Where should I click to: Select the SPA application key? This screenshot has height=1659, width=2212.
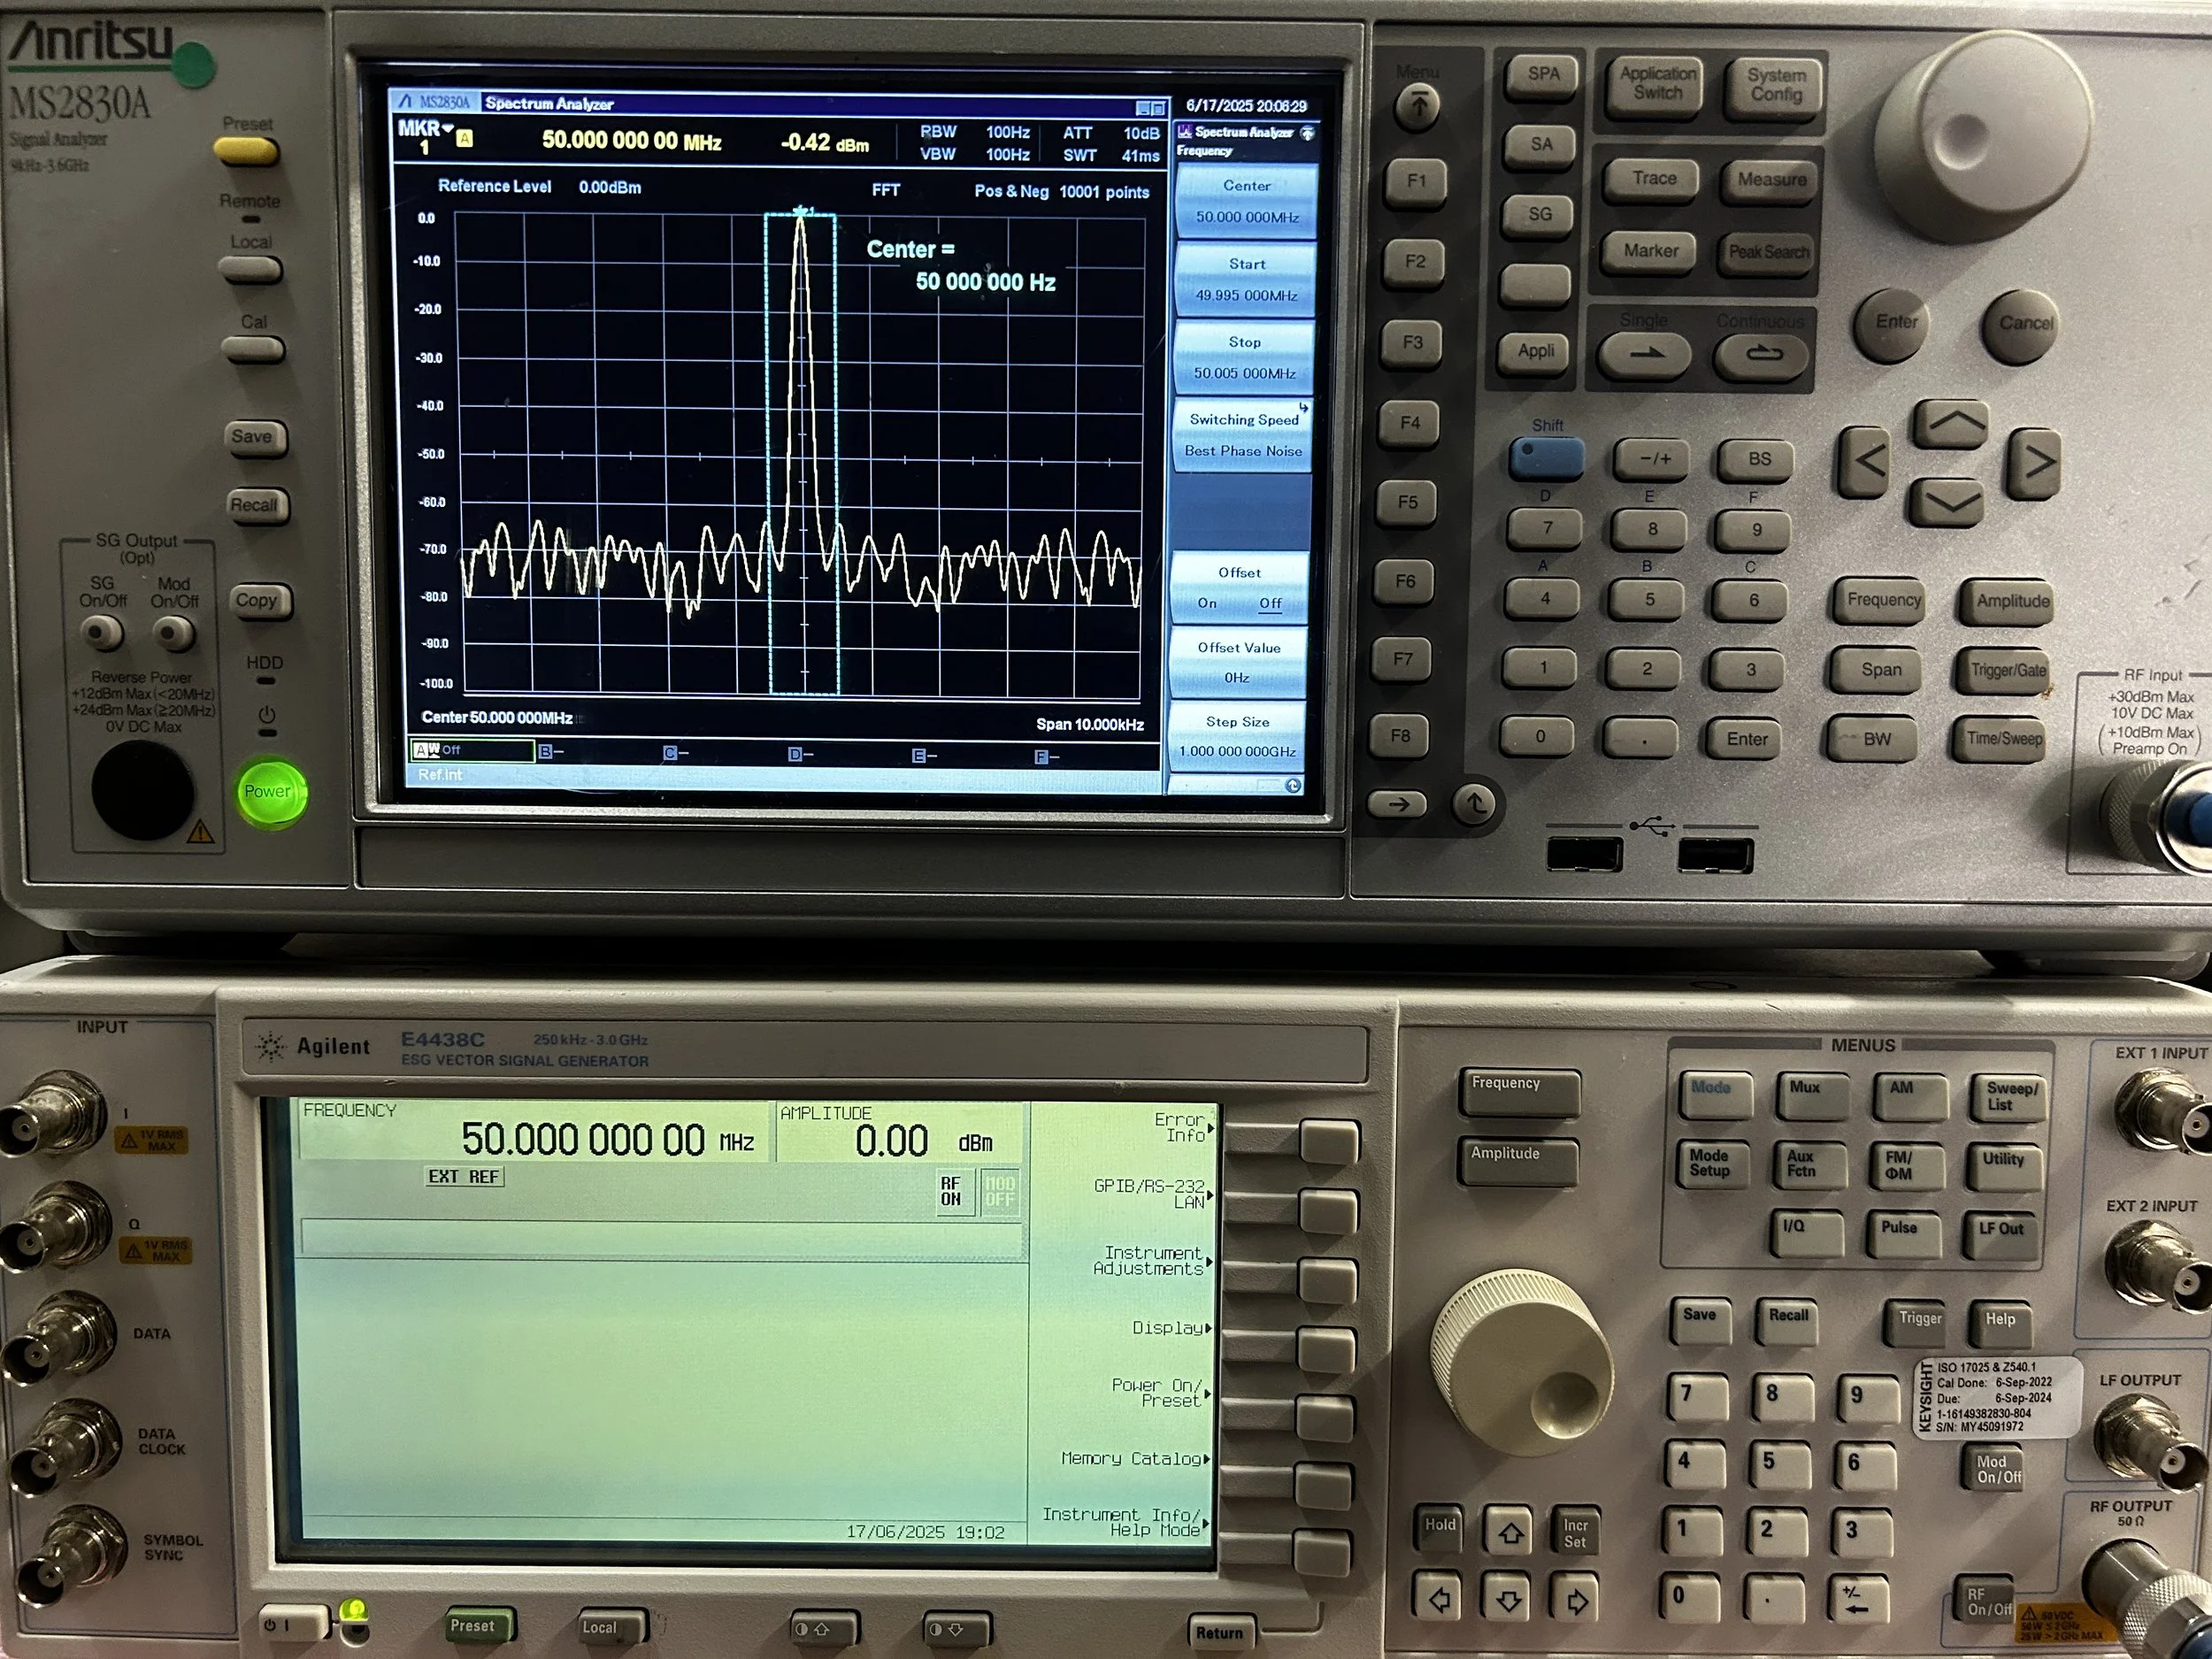1543,76
